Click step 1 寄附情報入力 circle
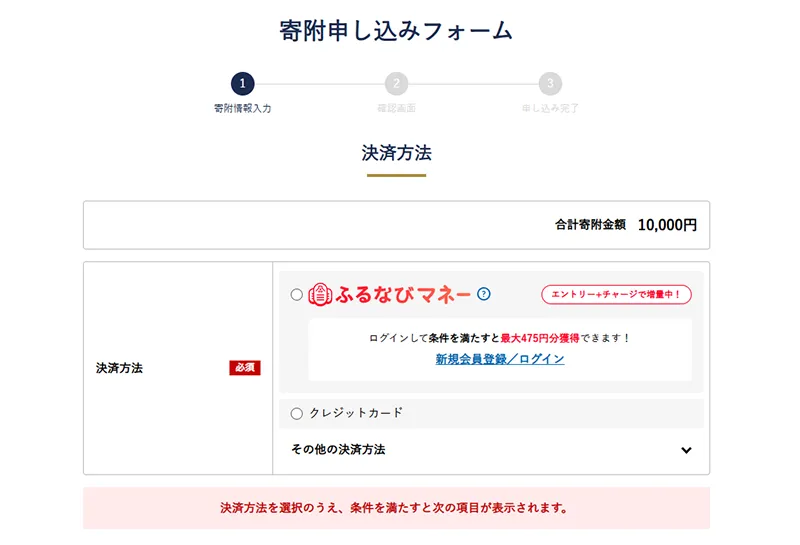Screen dimensions: 800x545 (x=242, y=83)
